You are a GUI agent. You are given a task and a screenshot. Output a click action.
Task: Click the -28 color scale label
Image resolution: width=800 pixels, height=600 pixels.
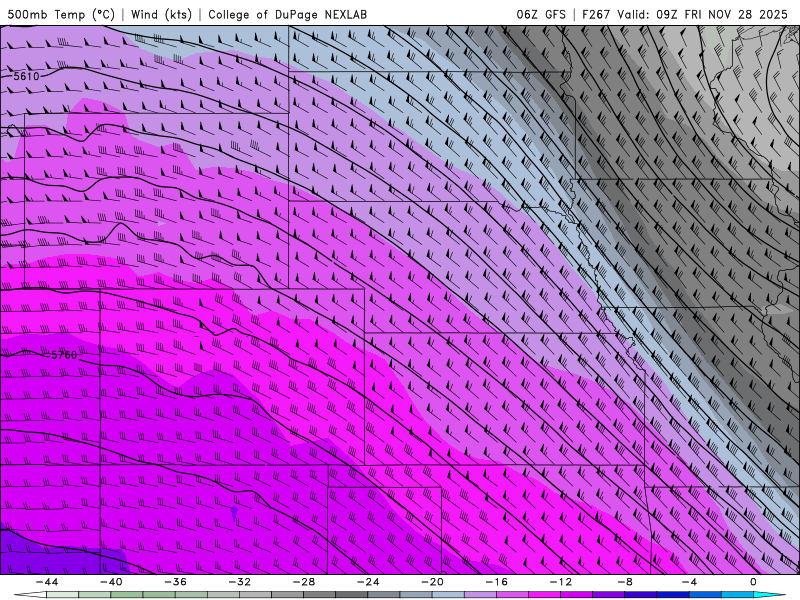tap(304, 582)
